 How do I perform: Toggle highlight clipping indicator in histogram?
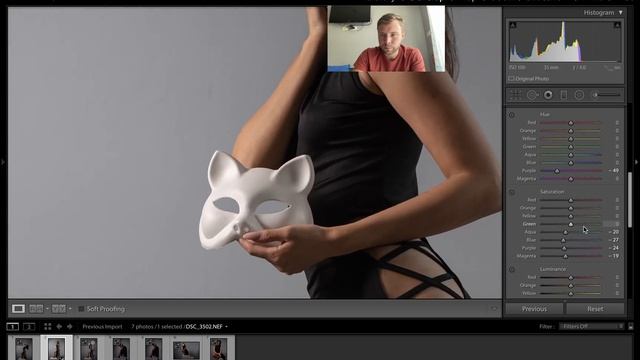click(617, 25)
